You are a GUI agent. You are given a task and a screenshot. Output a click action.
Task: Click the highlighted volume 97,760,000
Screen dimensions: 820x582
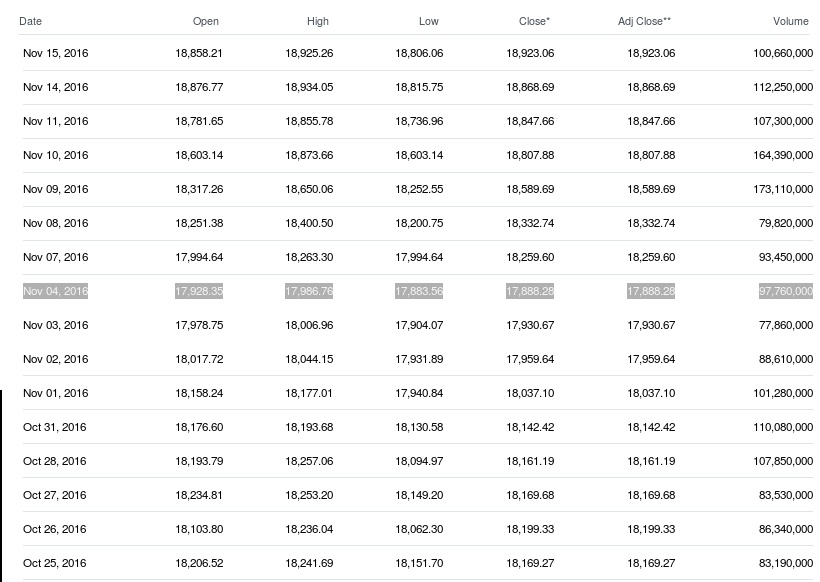tap(785, 291)
